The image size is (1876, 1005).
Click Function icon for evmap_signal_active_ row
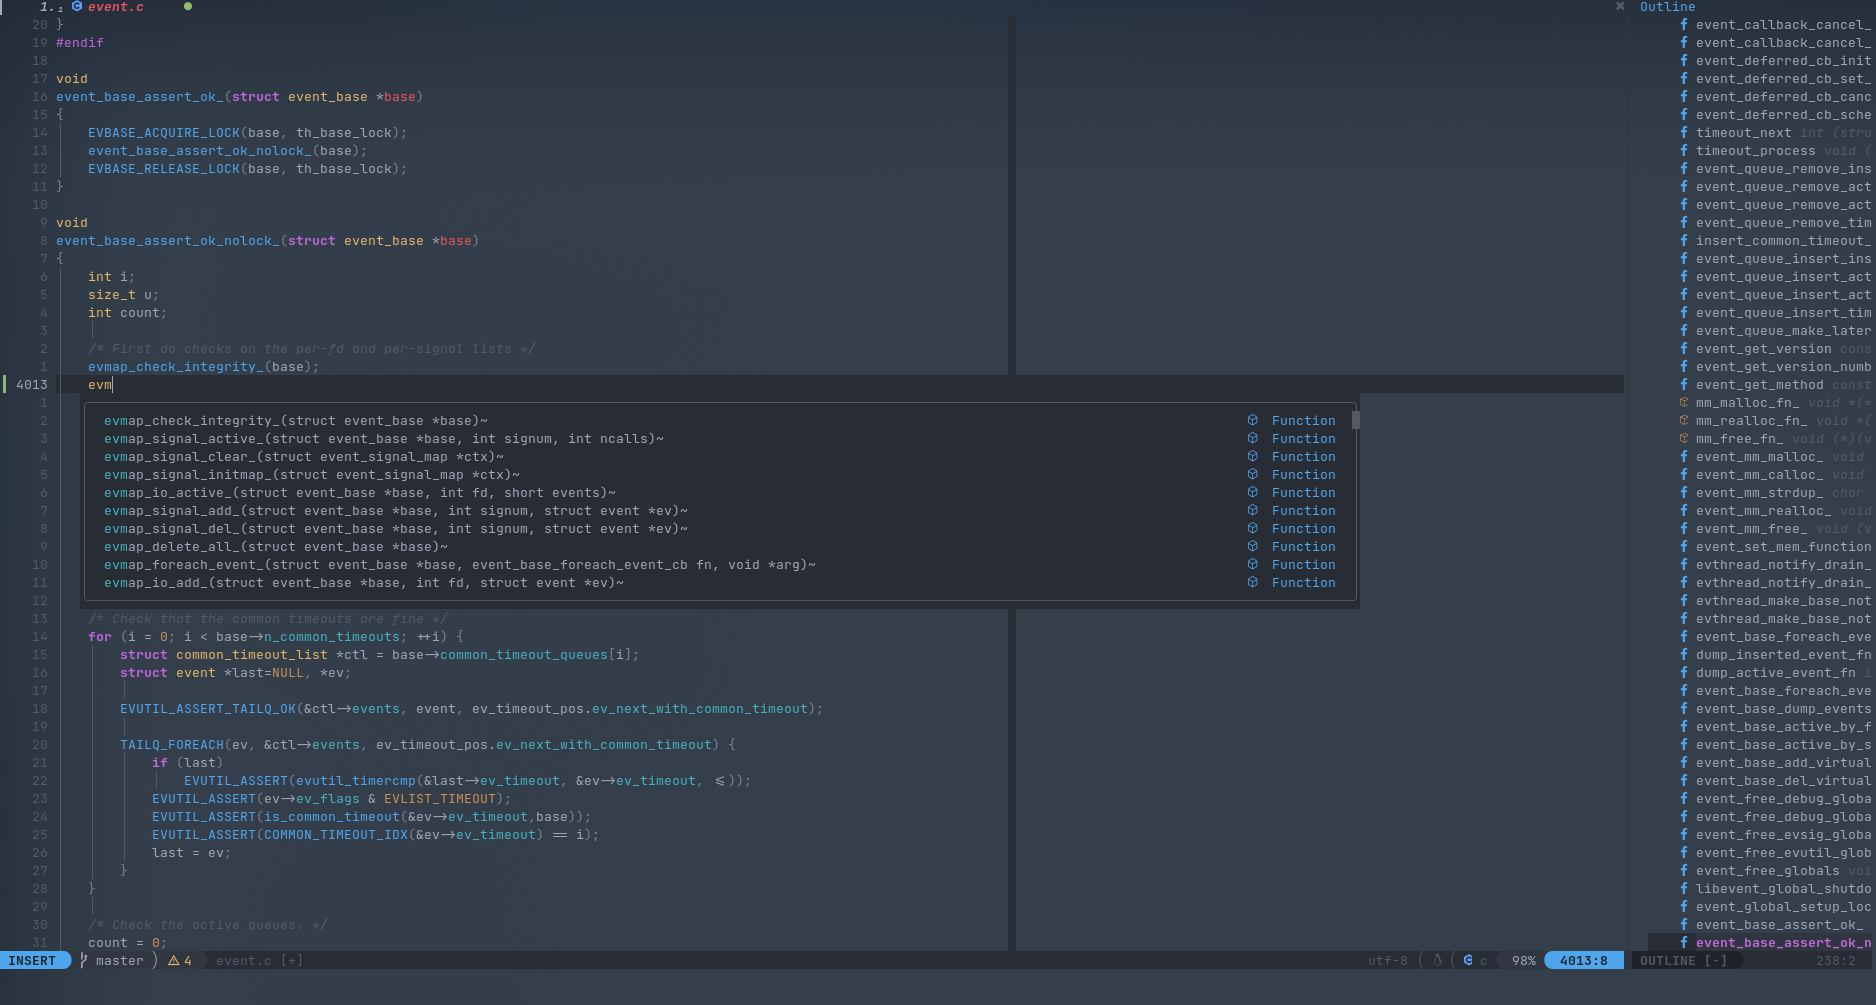tap(1252, 439)
